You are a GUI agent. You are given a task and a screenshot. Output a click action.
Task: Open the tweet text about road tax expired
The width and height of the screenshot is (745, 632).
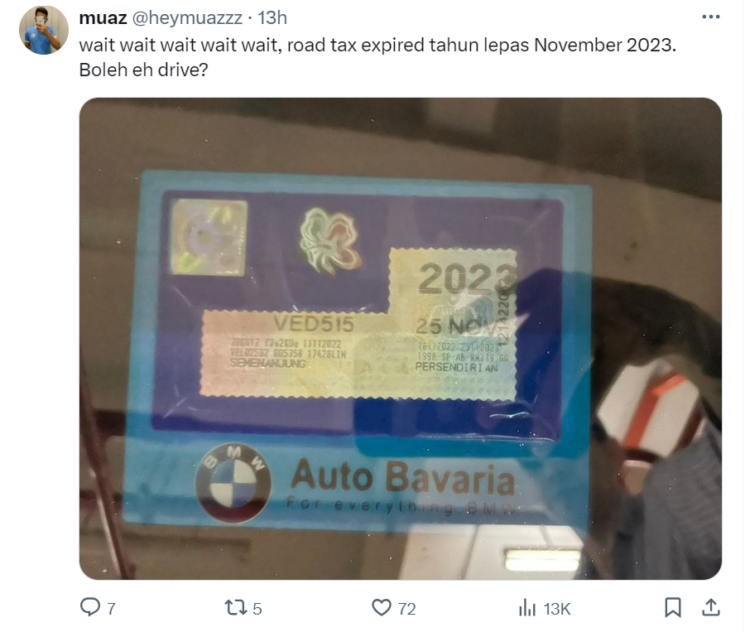tap(377, 46)
